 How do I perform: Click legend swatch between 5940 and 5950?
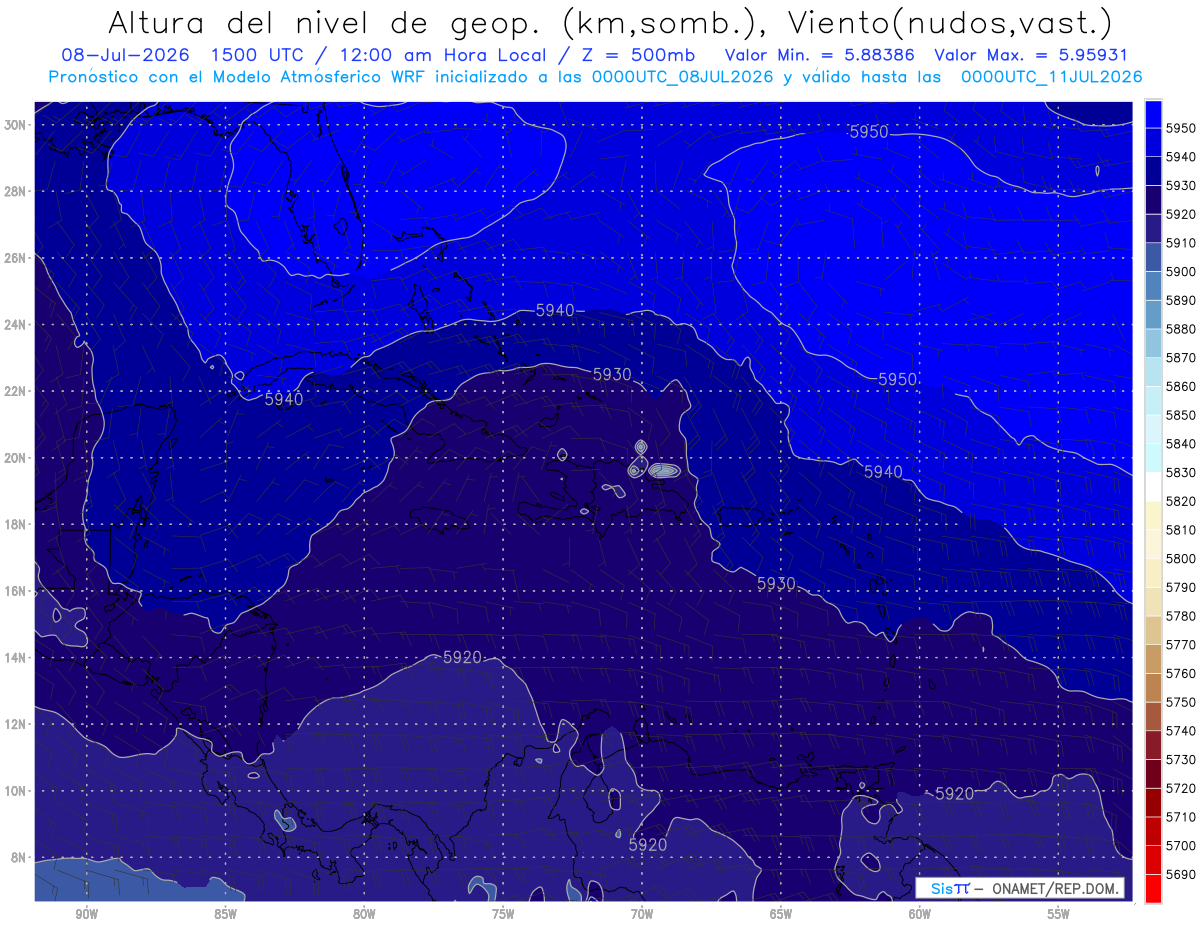click(x=1153, y=142)
